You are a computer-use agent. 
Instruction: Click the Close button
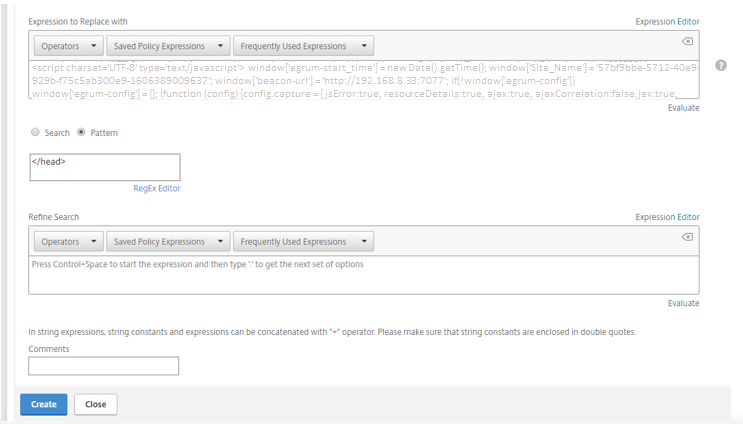point(96,405)
